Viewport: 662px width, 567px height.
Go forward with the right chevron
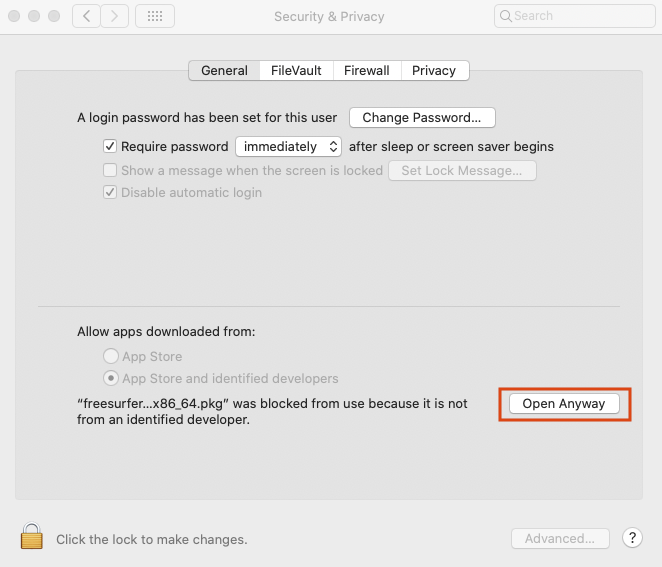coord(115,16)
